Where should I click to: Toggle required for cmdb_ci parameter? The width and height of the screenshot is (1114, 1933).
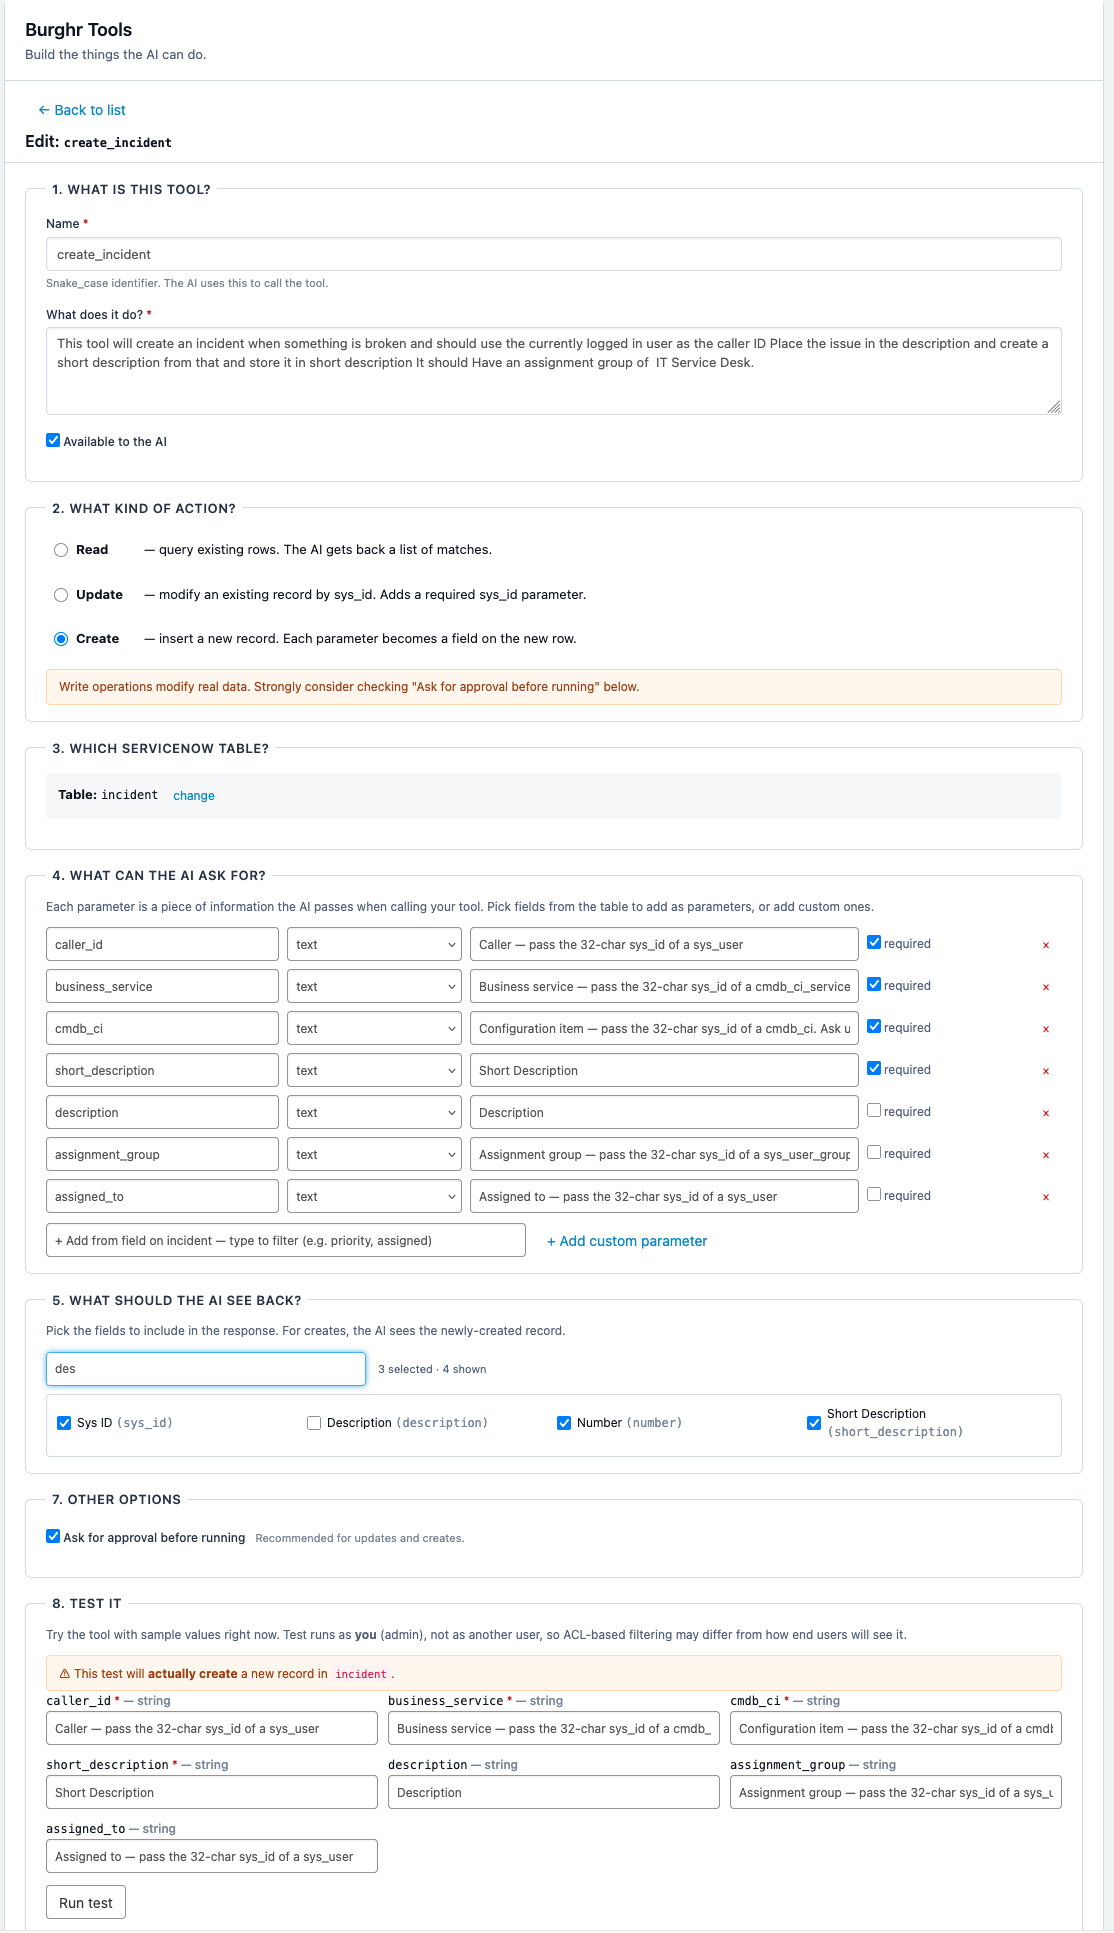pos(874,1026)
